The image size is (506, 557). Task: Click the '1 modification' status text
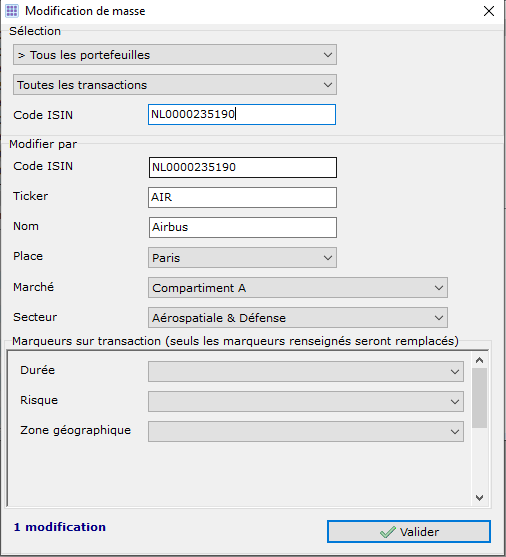[x=60, y=527]
